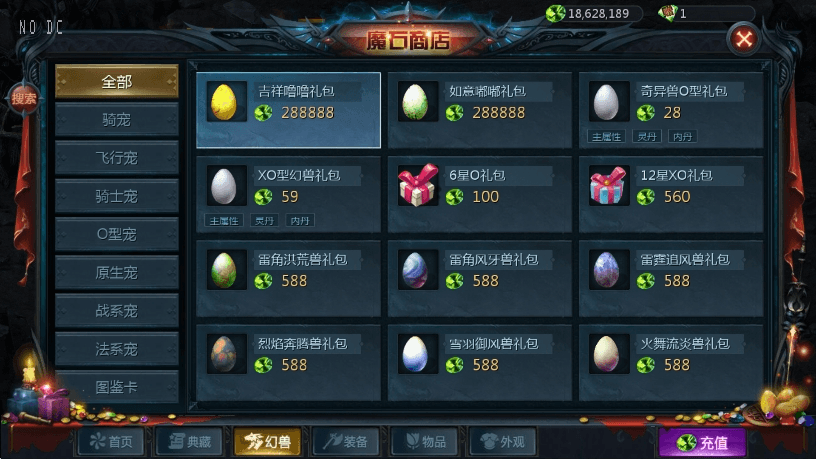Choose the purple egg of 雷霆追风兽礼包

(607, 270)
